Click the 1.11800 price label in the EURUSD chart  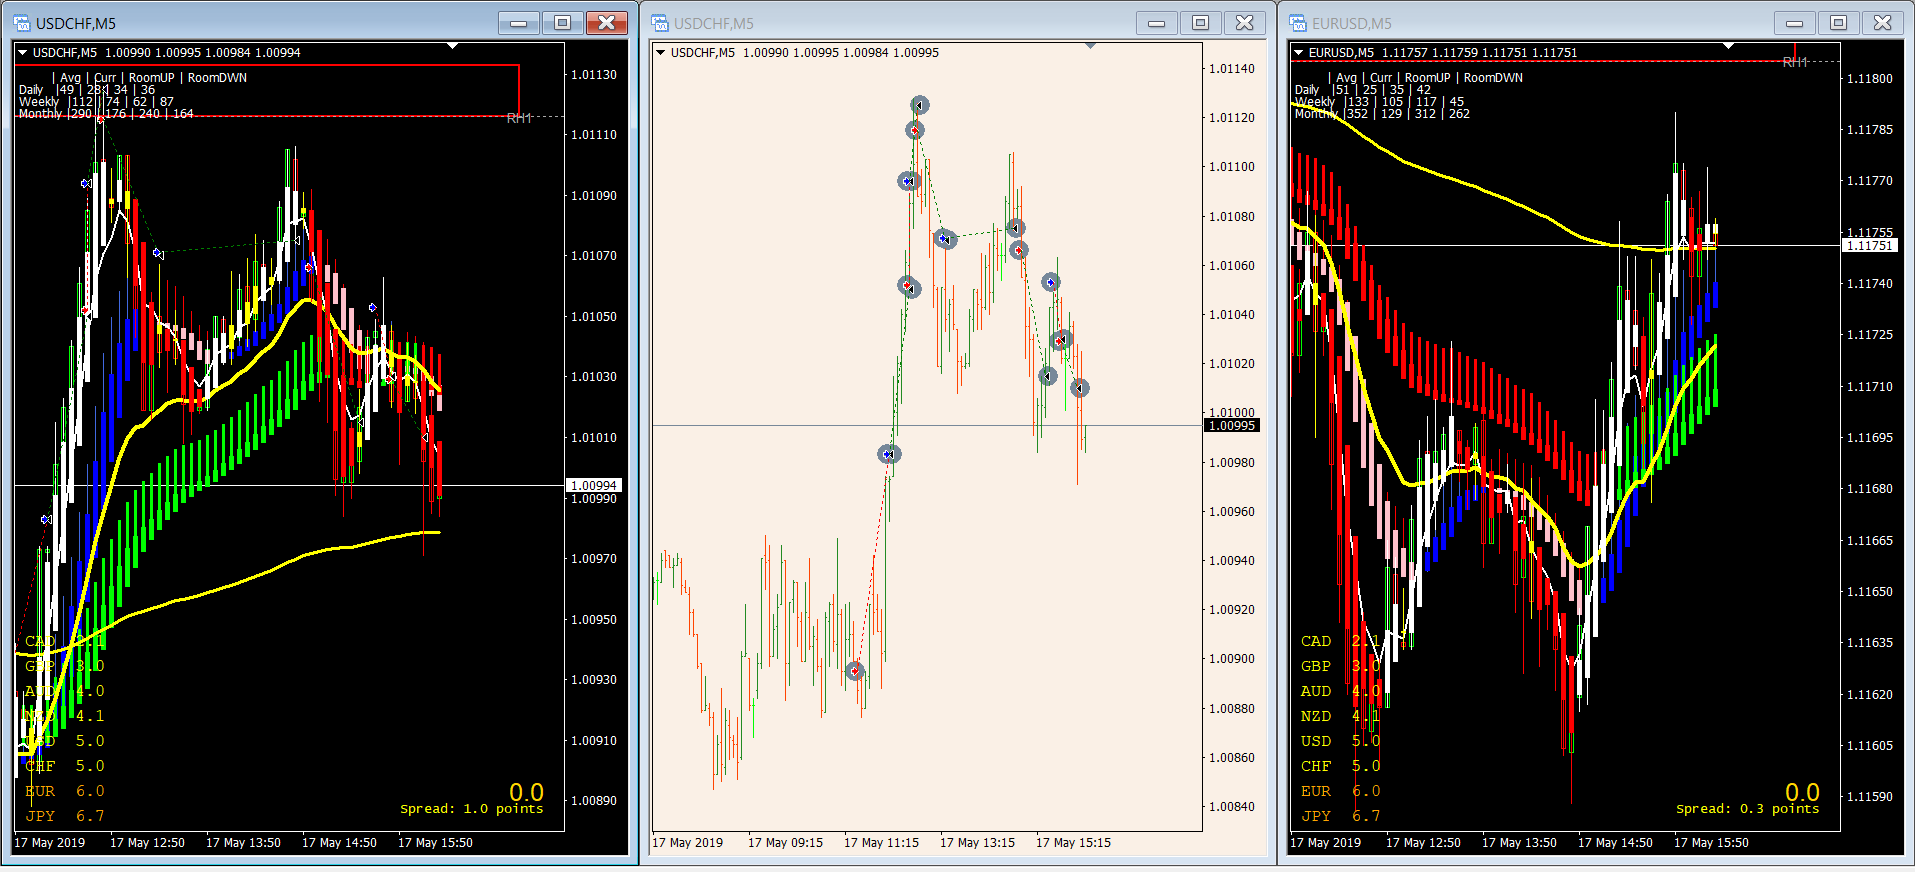tap(1869, 79)
